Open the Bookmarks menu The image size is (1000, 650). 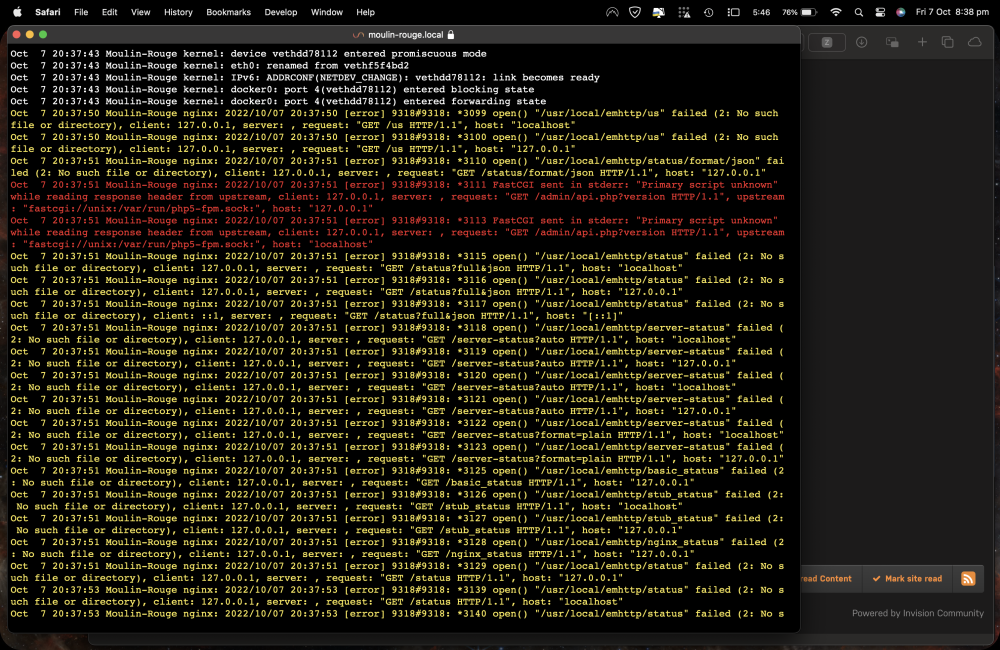coord(228,12)
